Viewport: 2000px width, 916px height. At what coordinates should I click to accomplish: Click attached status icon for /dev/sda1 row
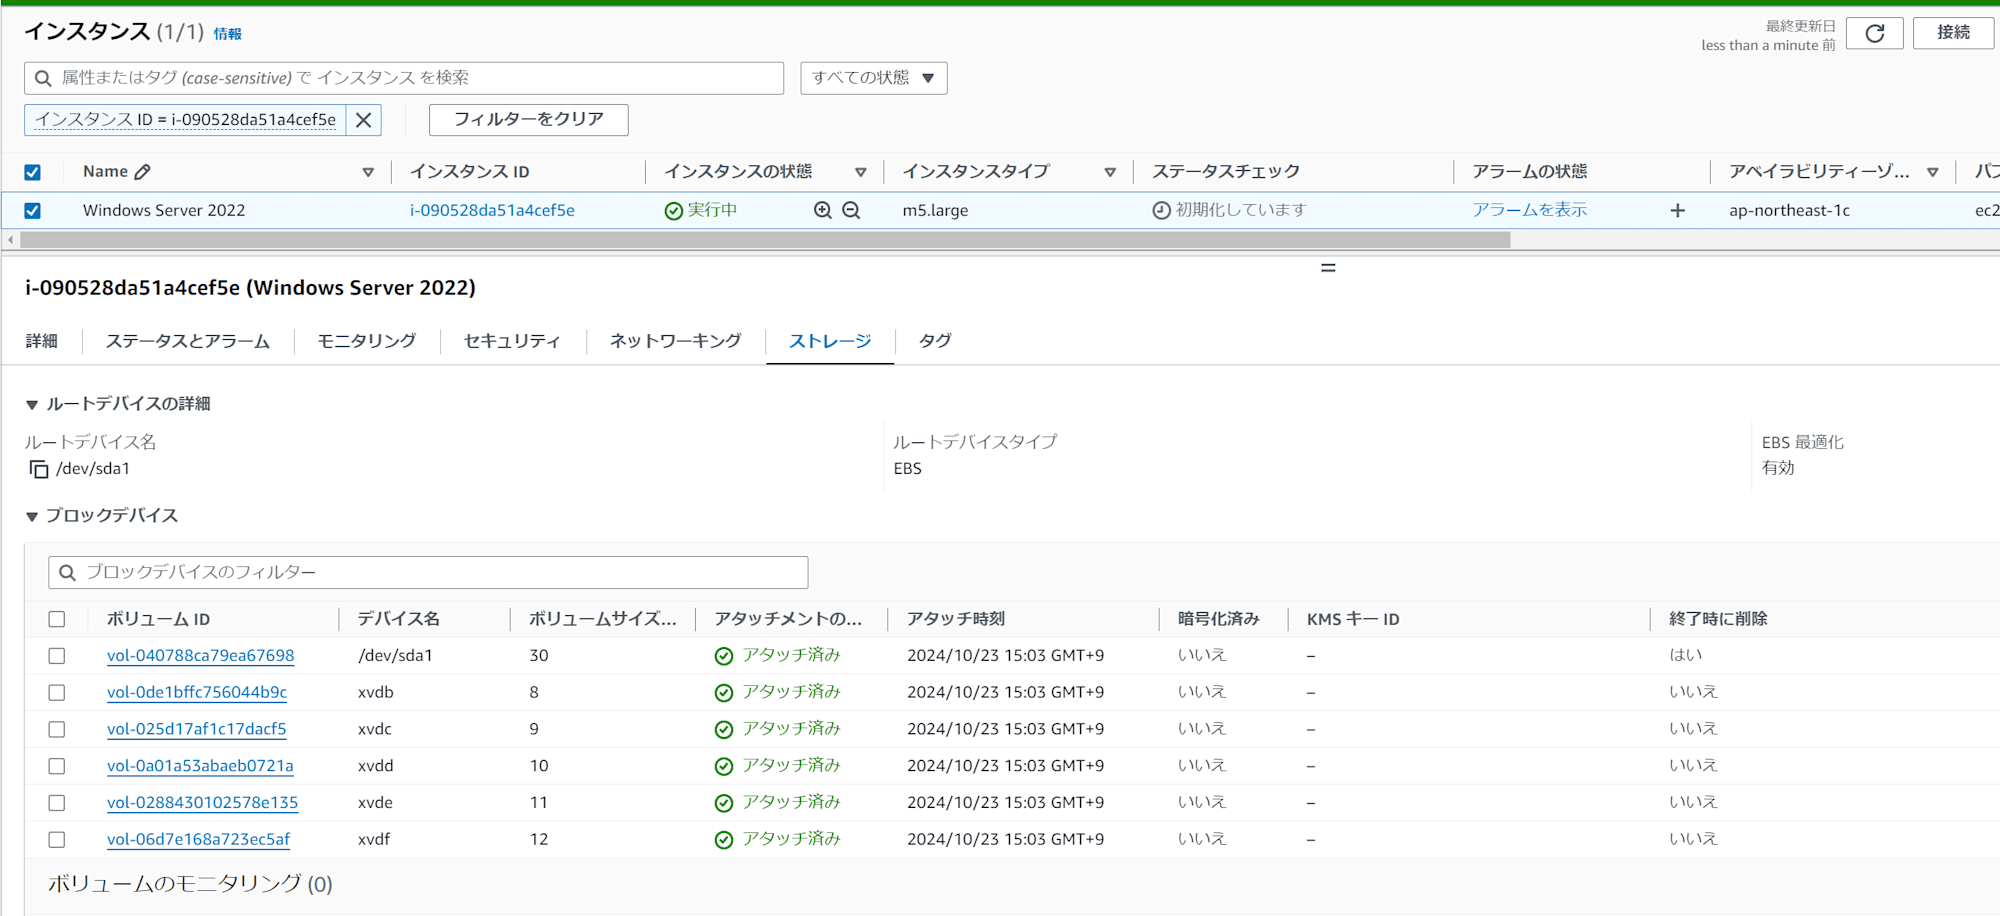724,656
